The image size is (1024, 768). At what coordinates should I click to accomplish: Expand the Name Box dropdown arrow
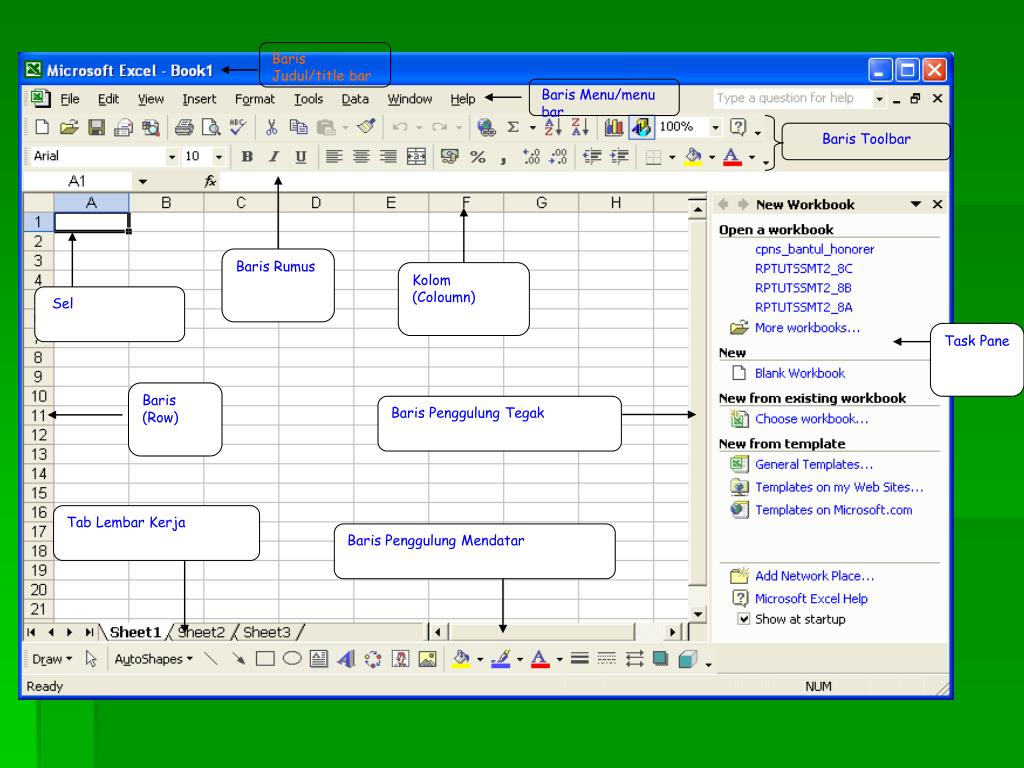point(142,182)
